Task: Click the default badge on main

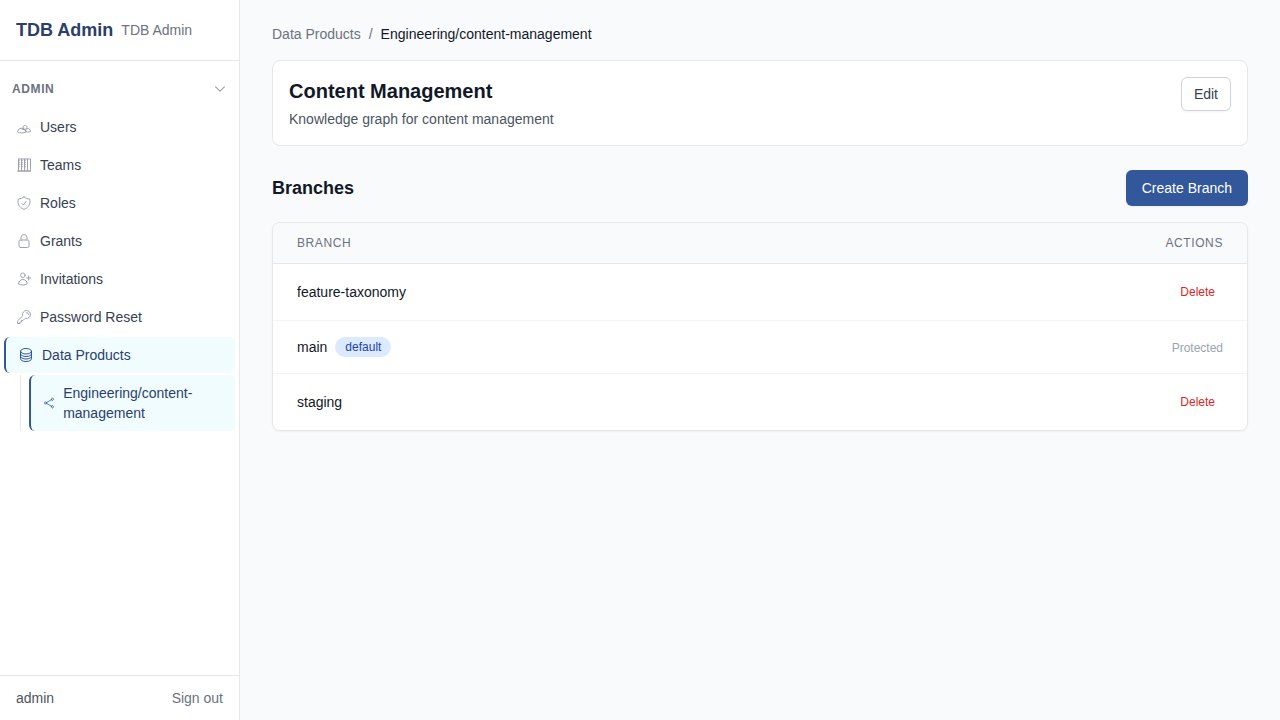Action: pyautogui.click(x=363, y=347)
